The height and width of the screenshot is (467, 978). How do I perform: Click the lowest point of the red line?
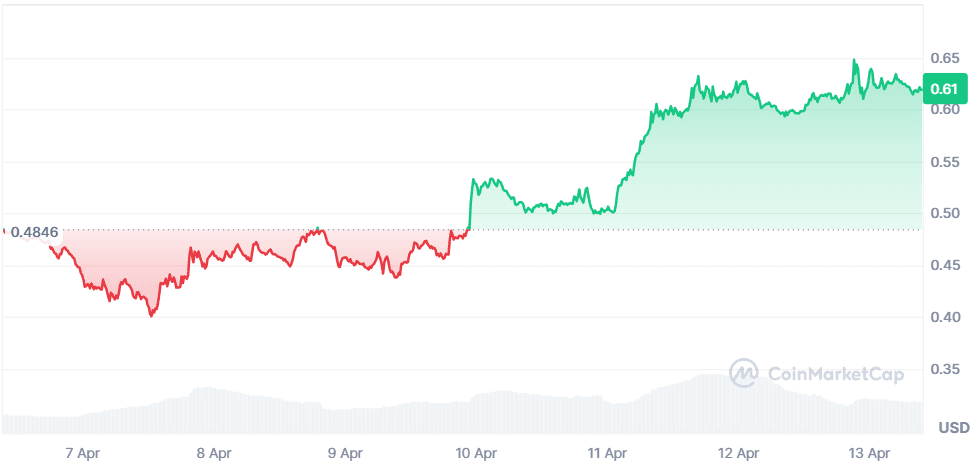pos(152,315)
